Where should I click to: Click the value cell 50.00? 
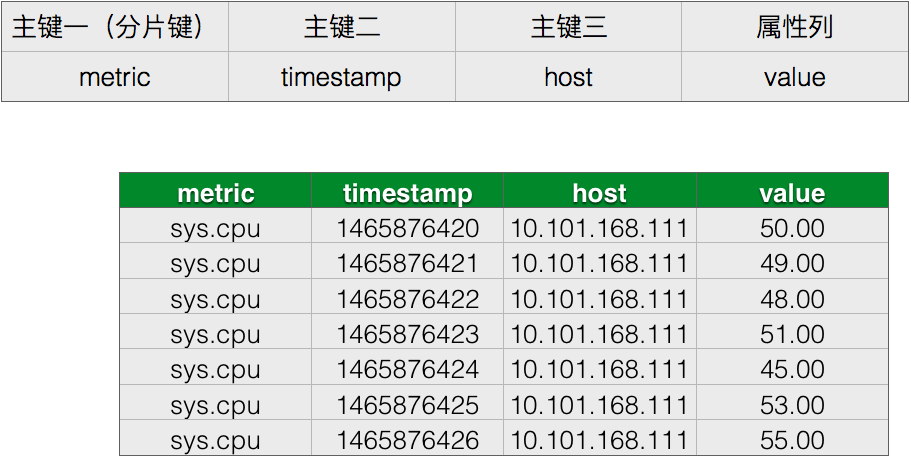pyautogui.click(x=792, y=226)
